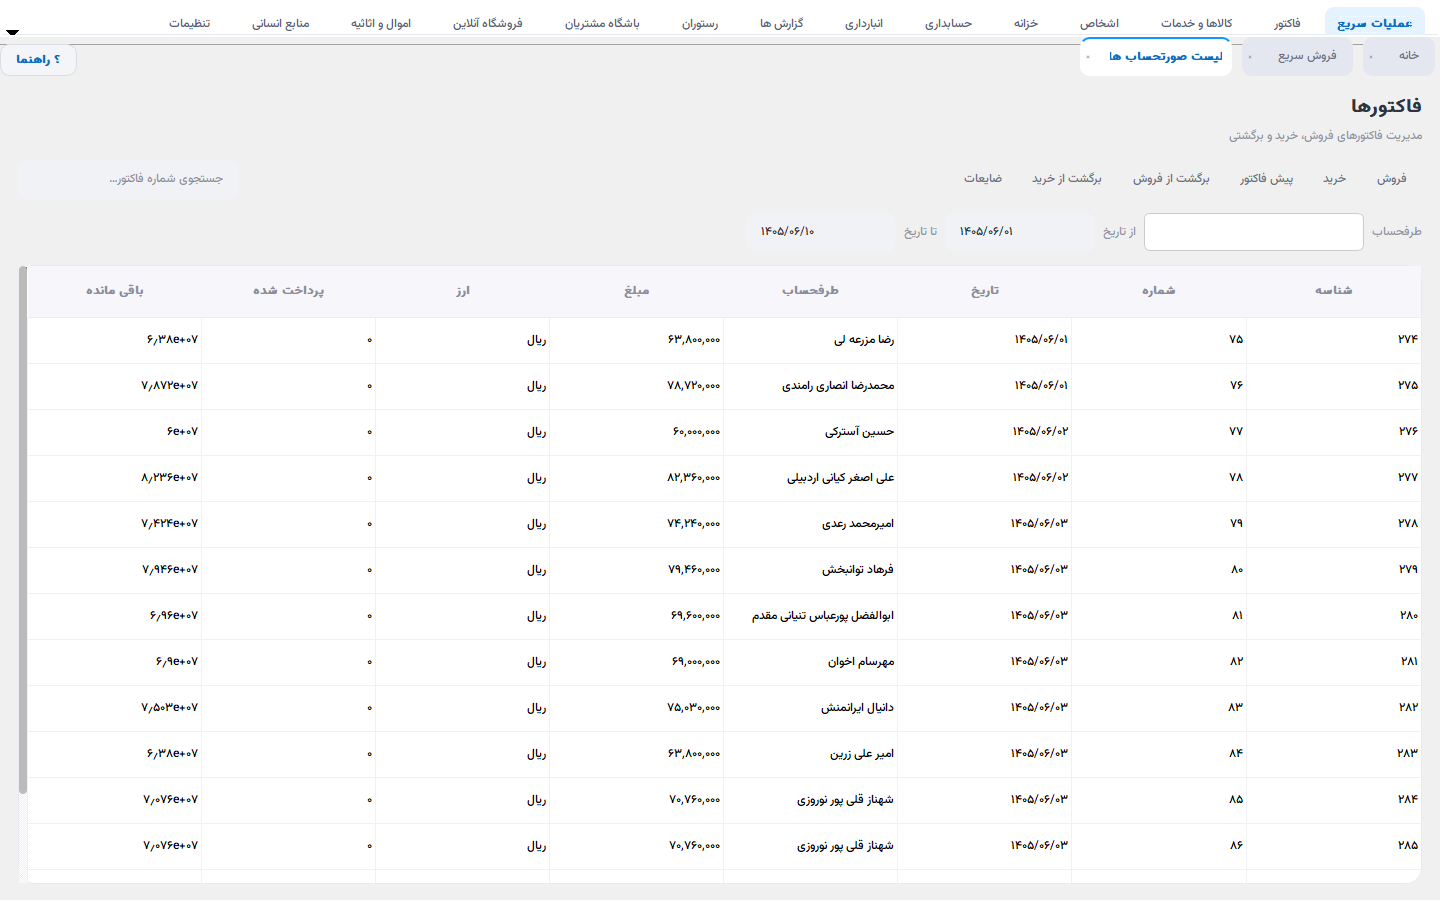
Task: Collapse the ribbon using the black triangle arrow
Action: pyautogui.click(x=12, y=32)
